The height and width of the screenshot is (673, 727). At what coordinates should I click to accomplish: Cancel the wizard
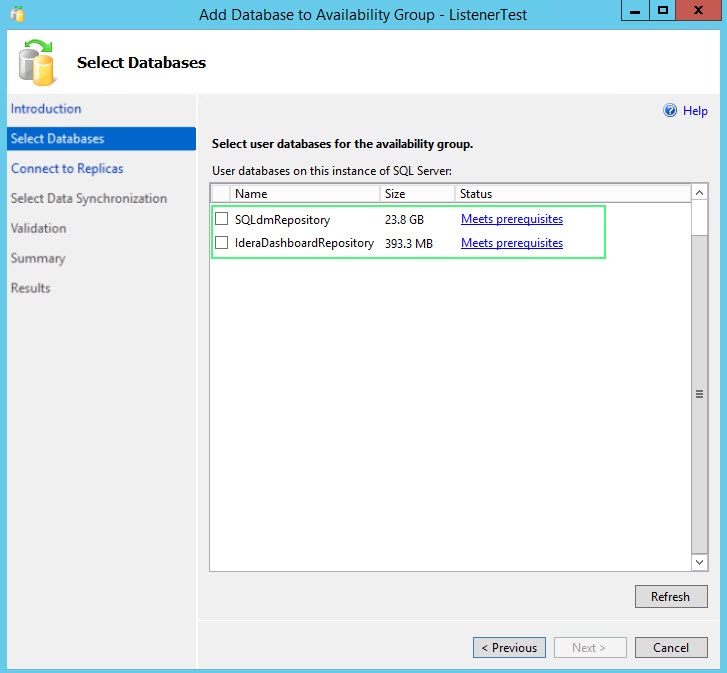point(671,648)
